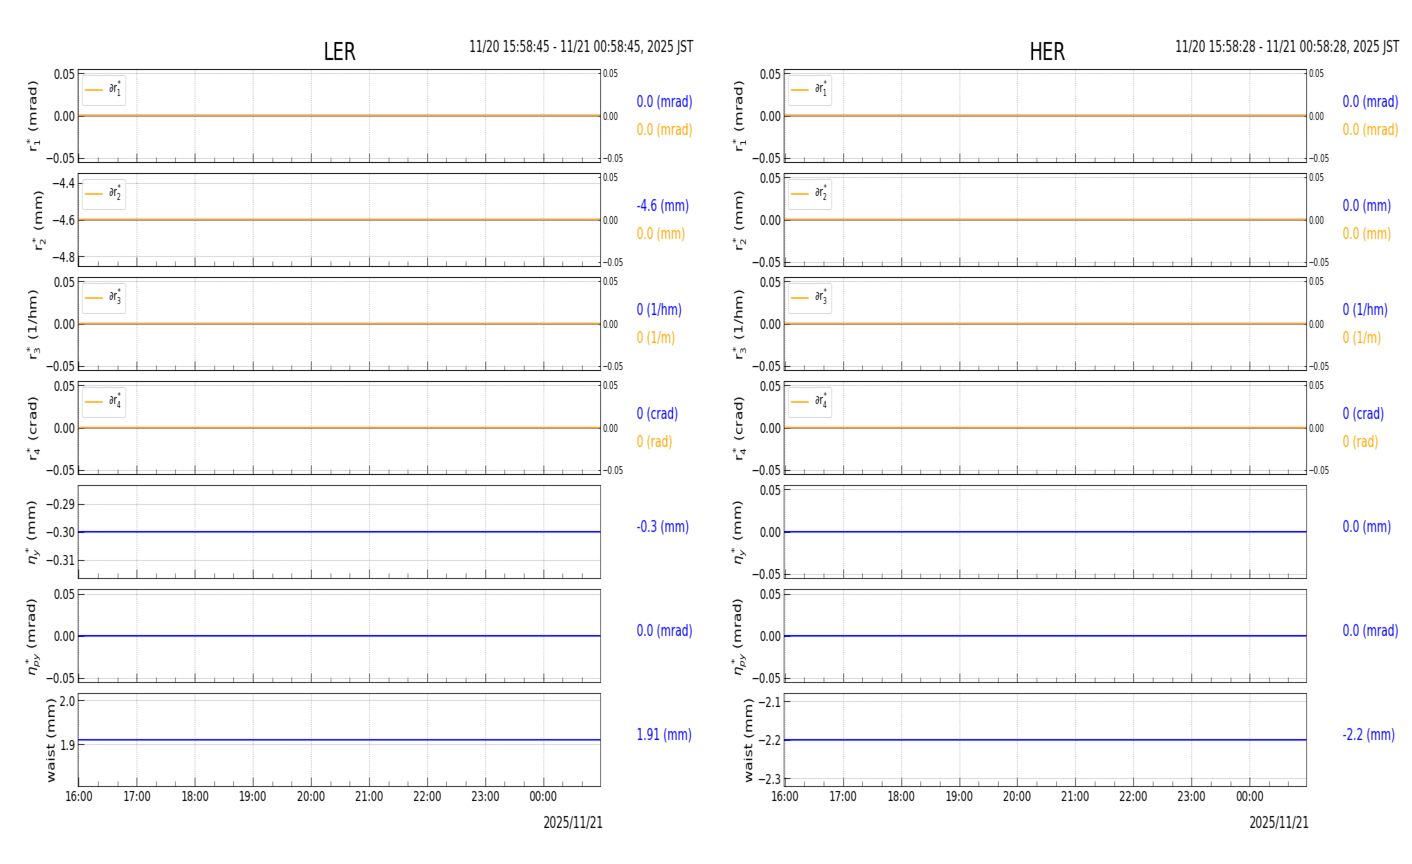The height and width of the screenshot is (864, 1412).
Task: Click the 20:00 tick under the HER plots
Action: [1017, 797]
